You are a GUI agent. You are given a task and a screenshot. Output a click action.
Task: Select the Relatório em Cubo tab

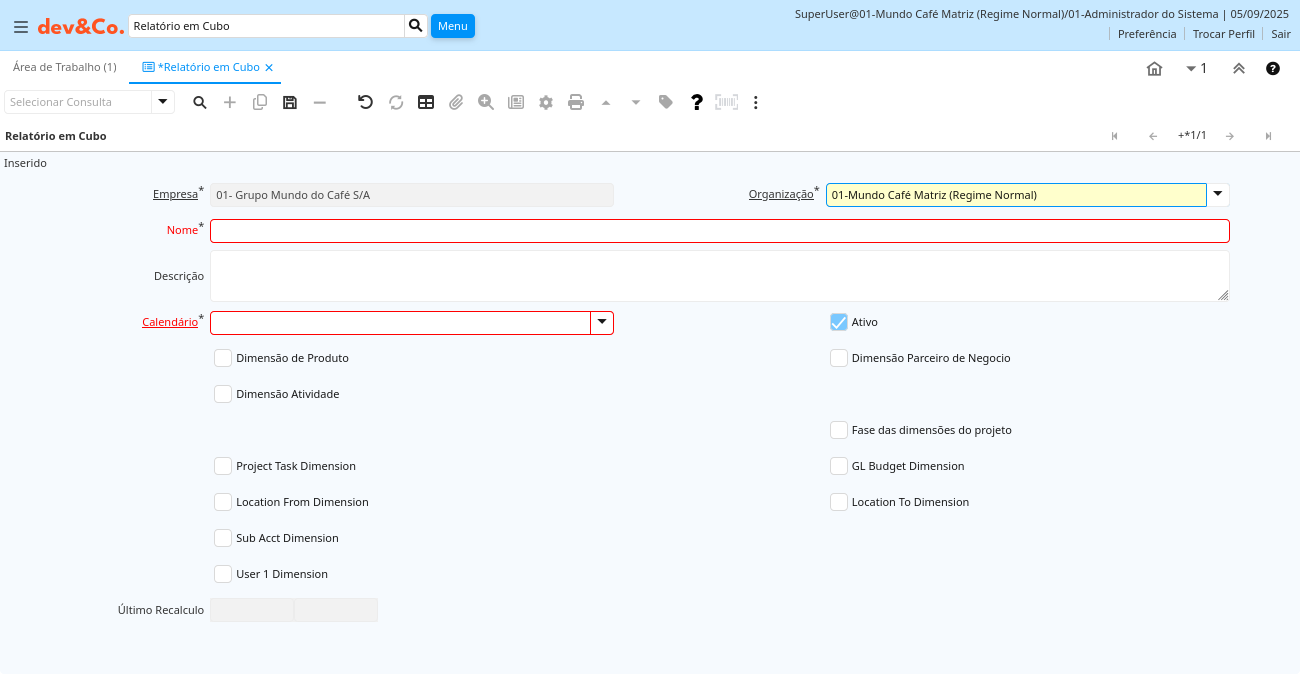[x=208, y=67]
